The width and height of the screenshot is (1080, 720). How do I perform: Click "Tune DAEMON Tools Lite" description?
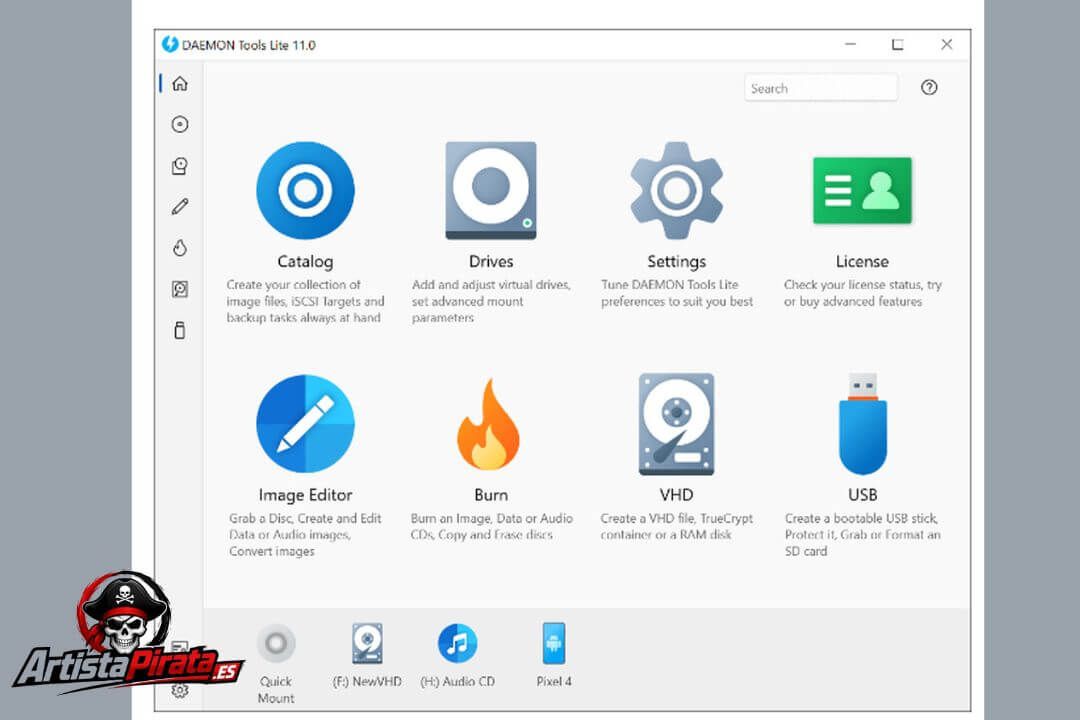pos(676,293)
